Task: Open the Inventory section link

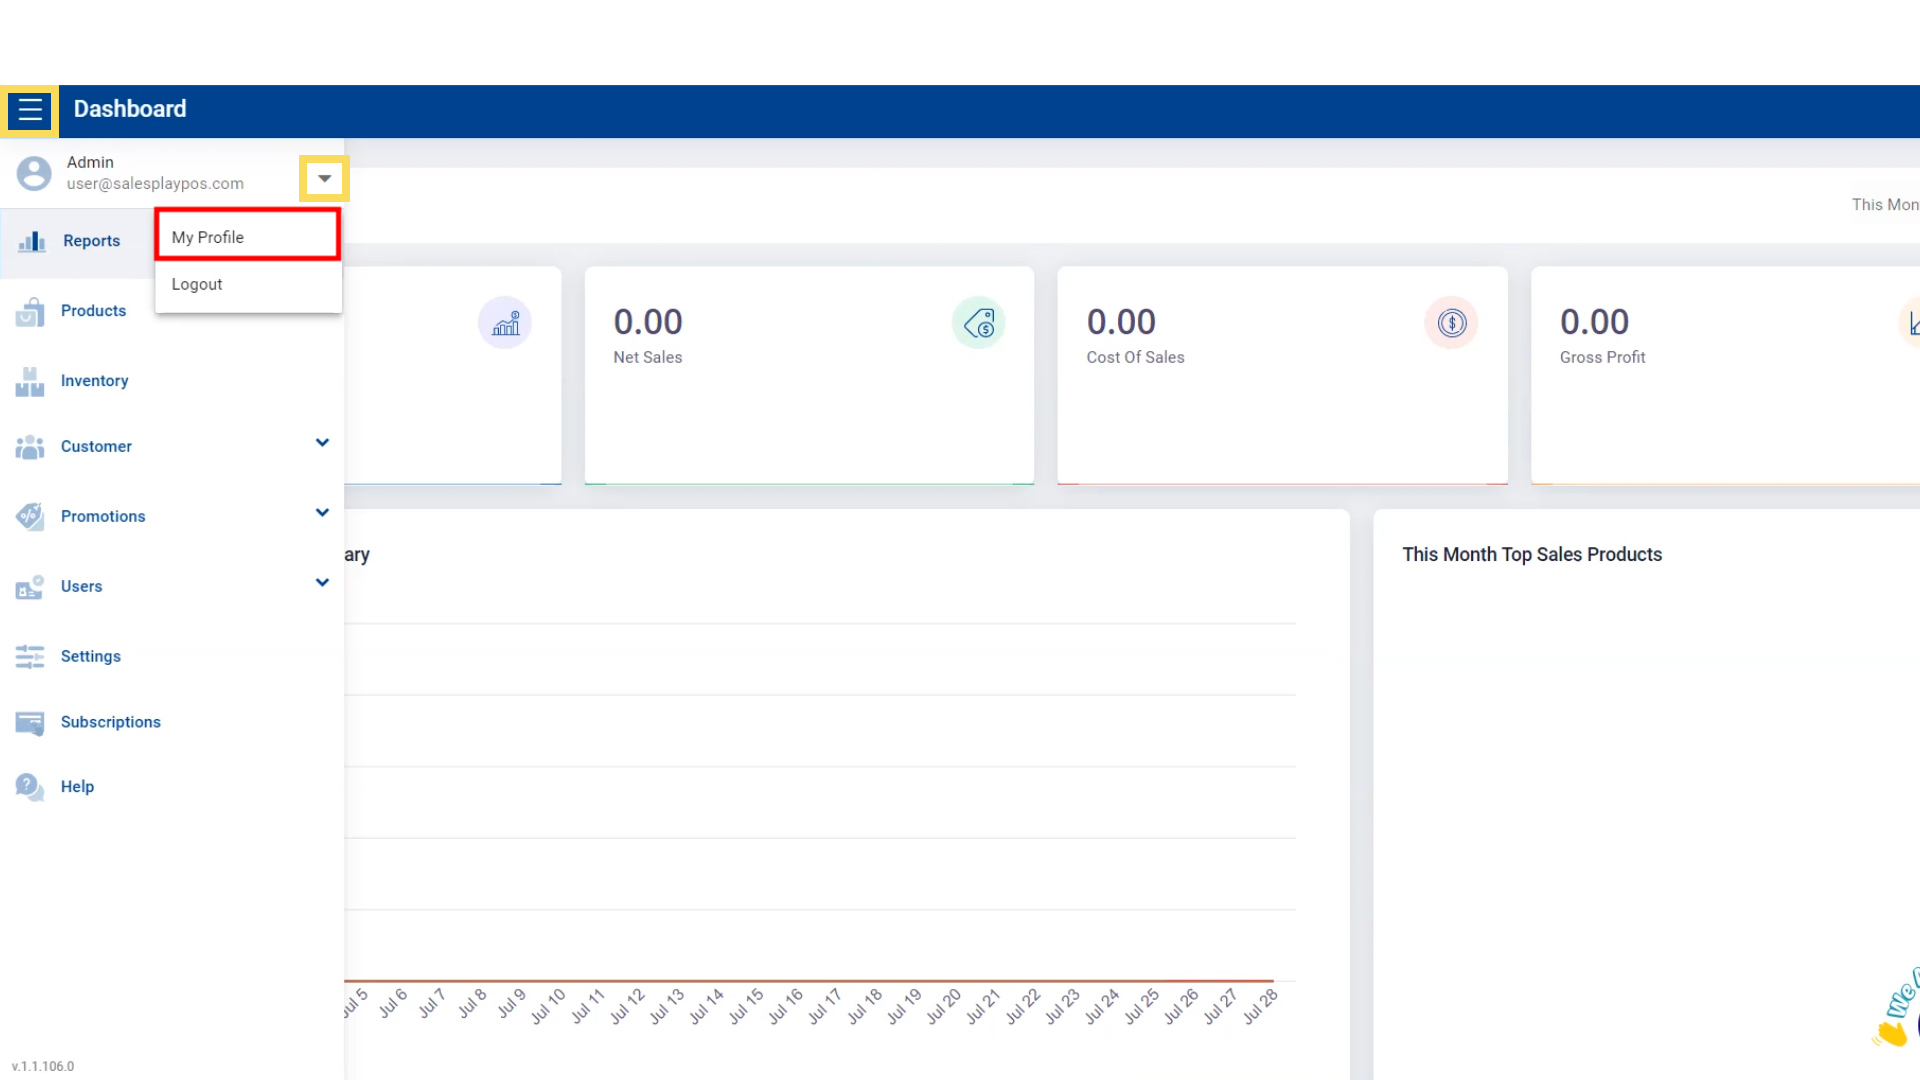Action: 94,381
